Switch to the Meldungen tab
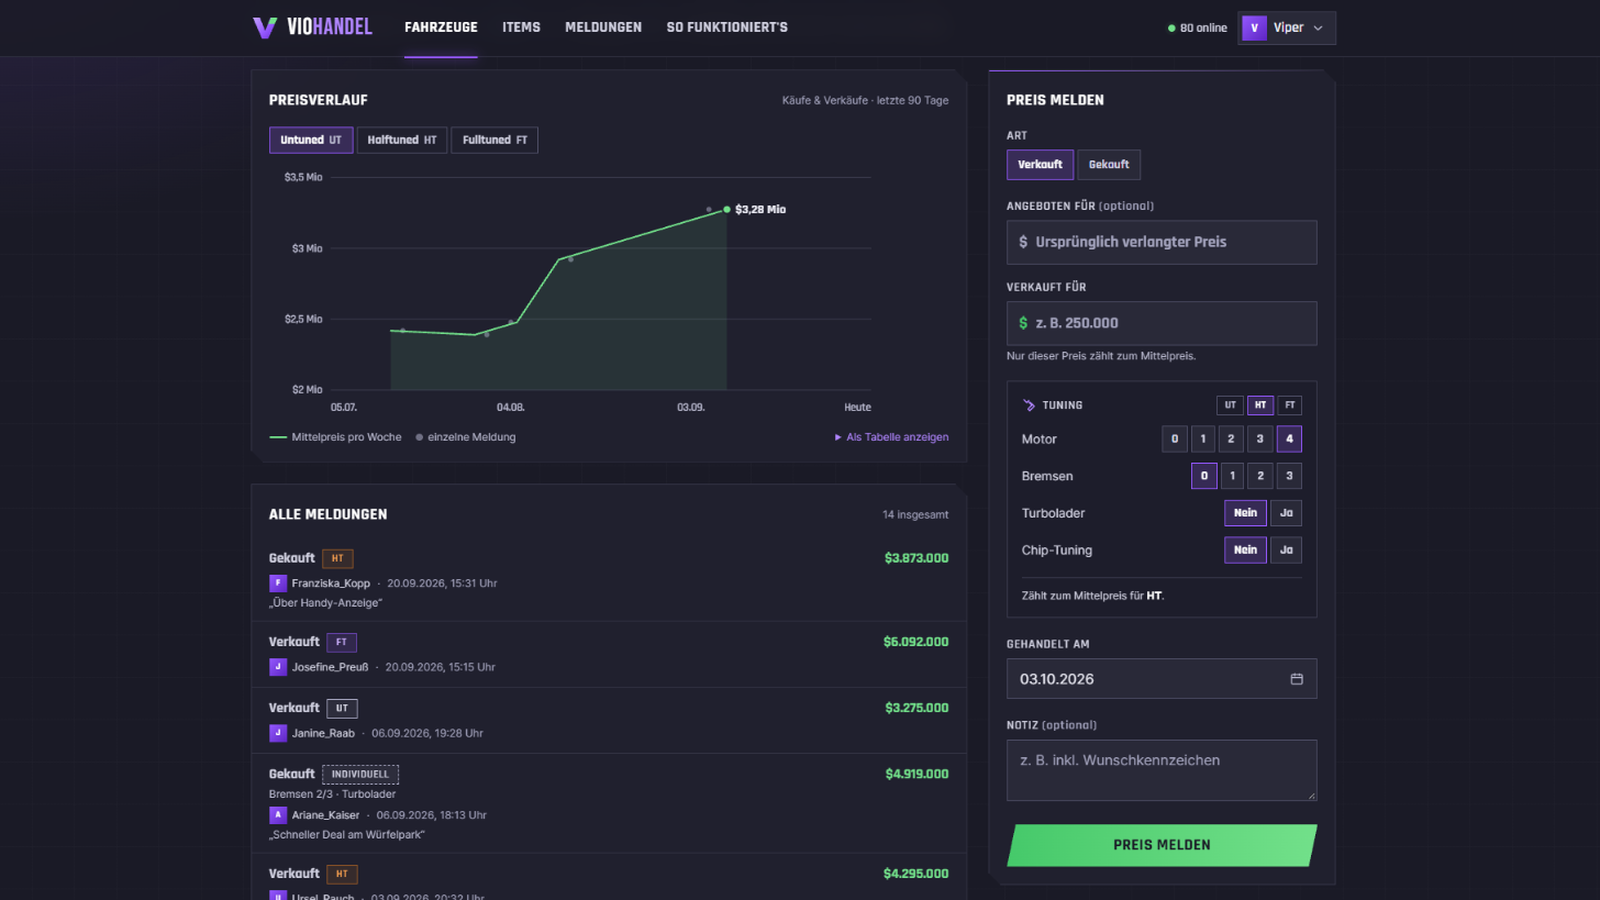 603,28
